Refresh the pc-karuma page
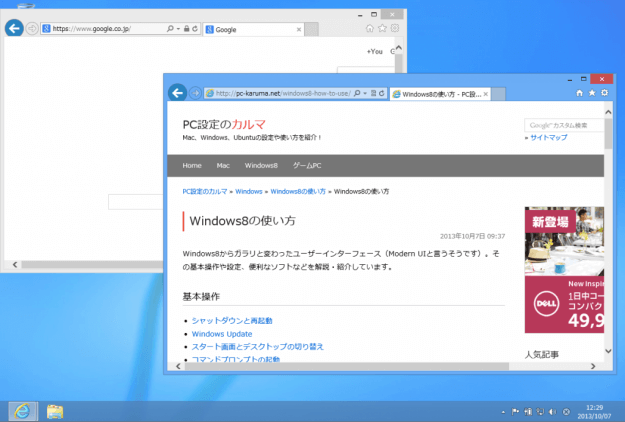This screenshot has width=625, height=422. click(381, 93)
